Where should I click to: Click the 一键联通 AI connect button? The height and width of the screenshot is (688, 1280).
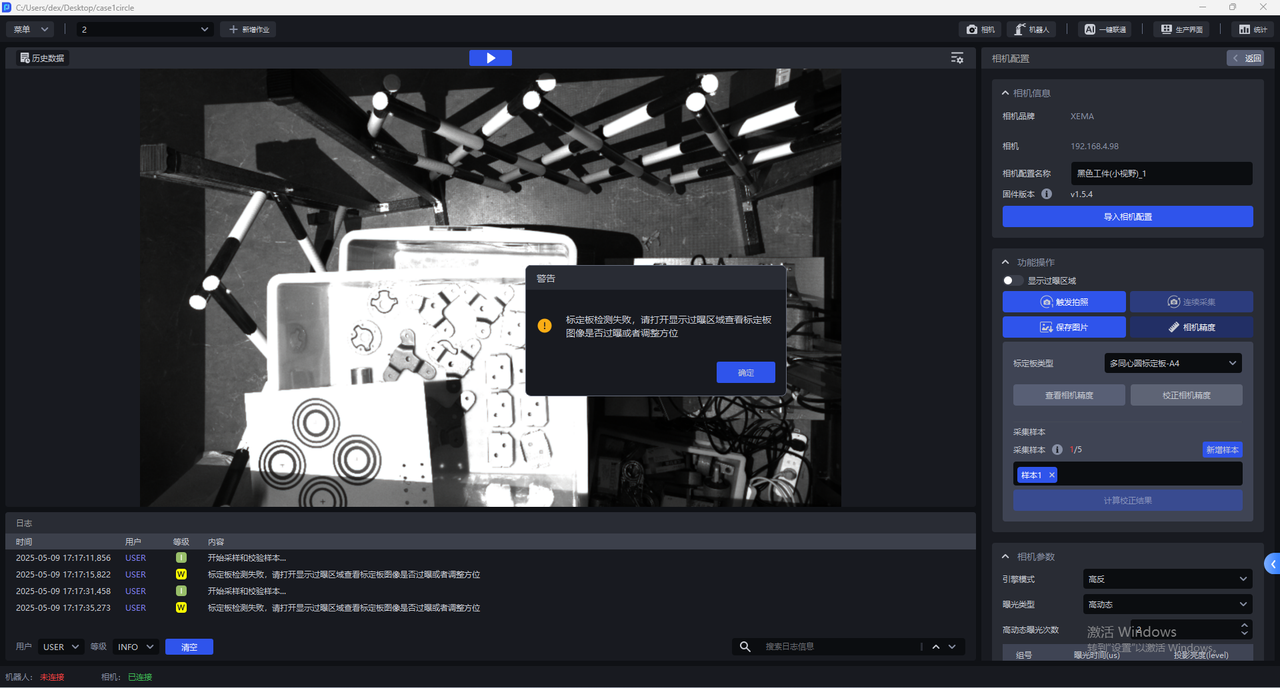[1105, 30]
